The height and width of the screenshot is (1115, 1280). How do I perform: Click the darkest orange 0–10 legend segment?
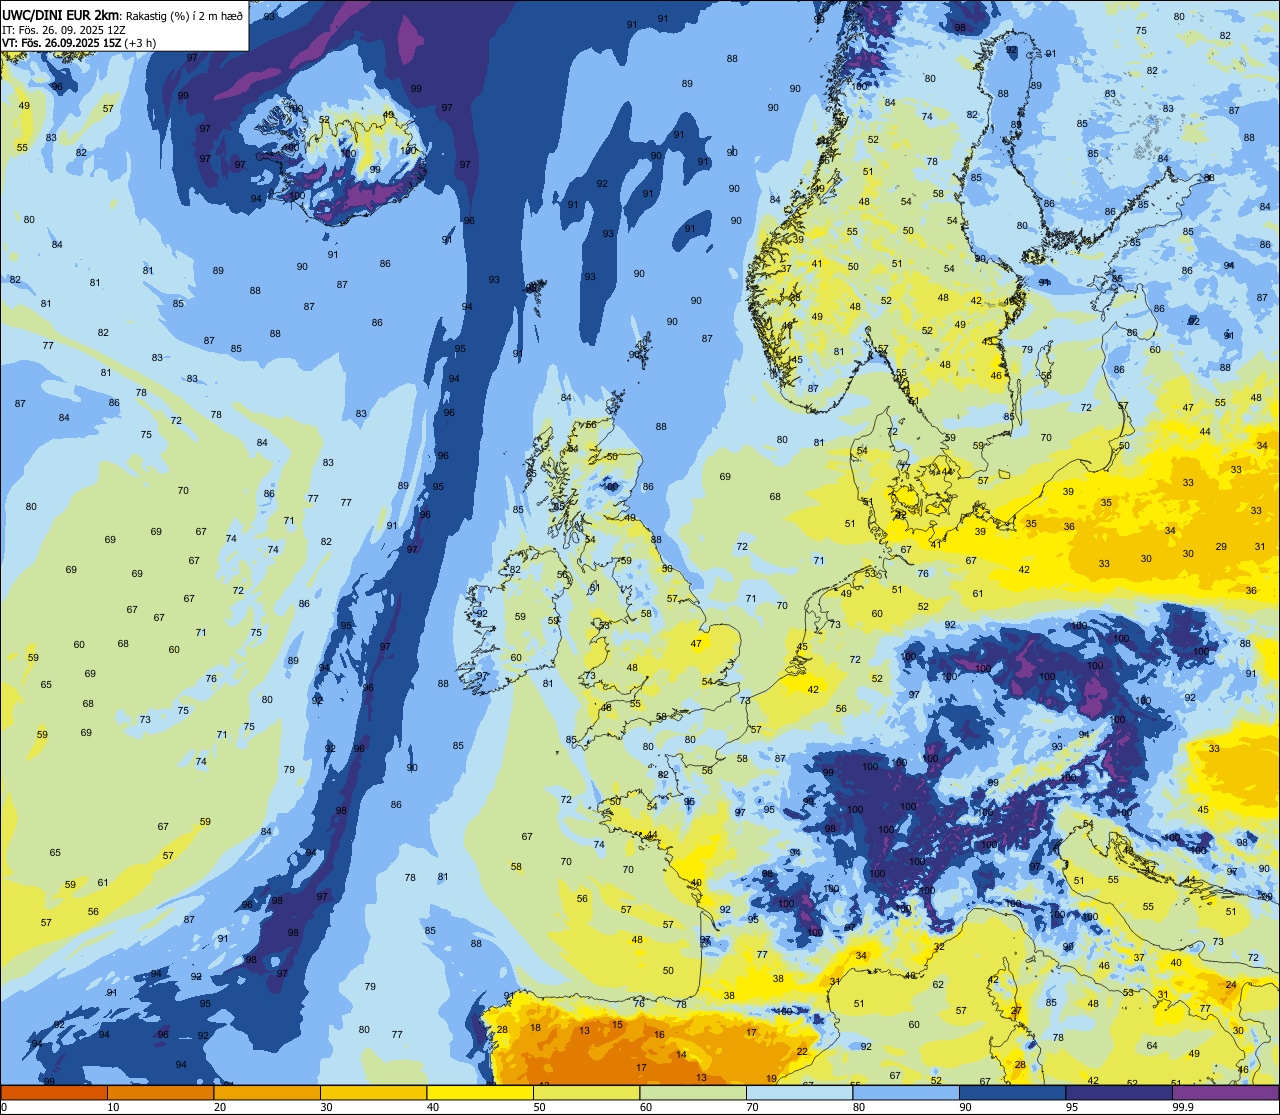[x=54, y=1092]
